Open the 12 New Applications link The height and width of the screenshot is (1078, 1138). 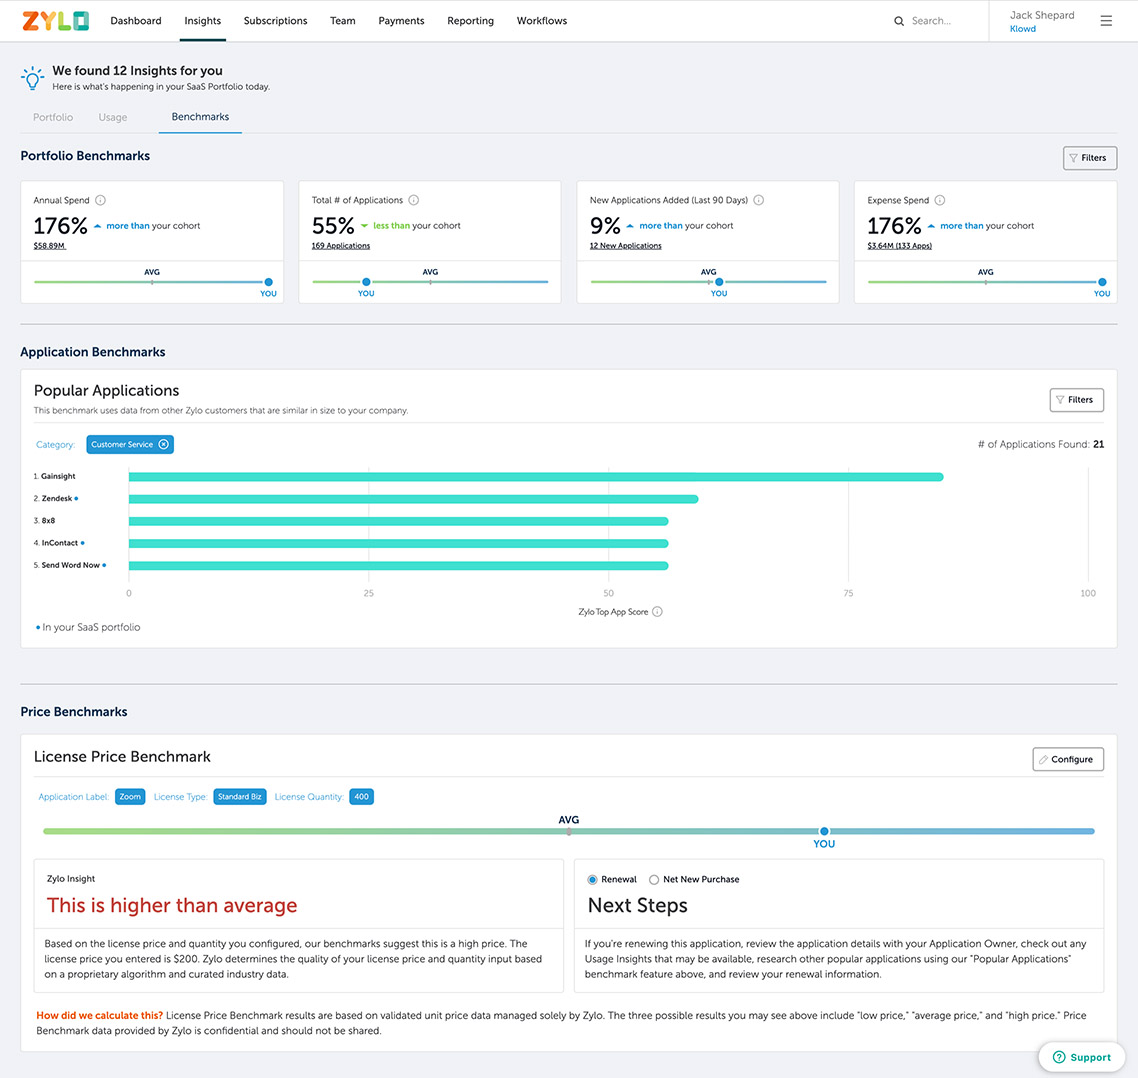pyautogui.click(x=626, y=246)
